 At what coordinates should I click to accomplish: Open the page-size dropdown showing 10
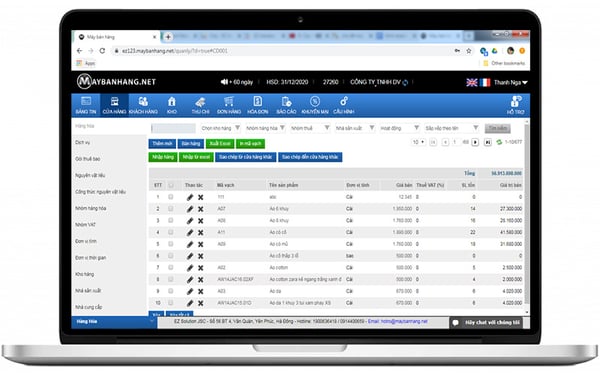coord(418,142)
